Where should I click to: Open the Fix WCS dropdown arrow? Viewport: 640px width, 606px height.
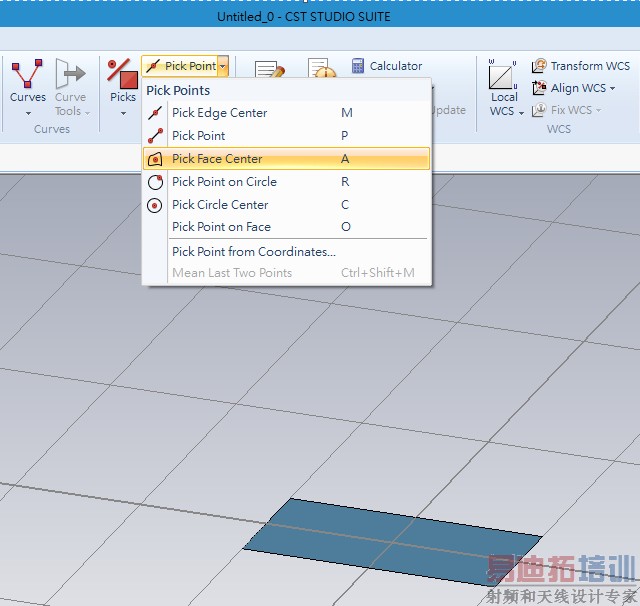click(598, 110)
